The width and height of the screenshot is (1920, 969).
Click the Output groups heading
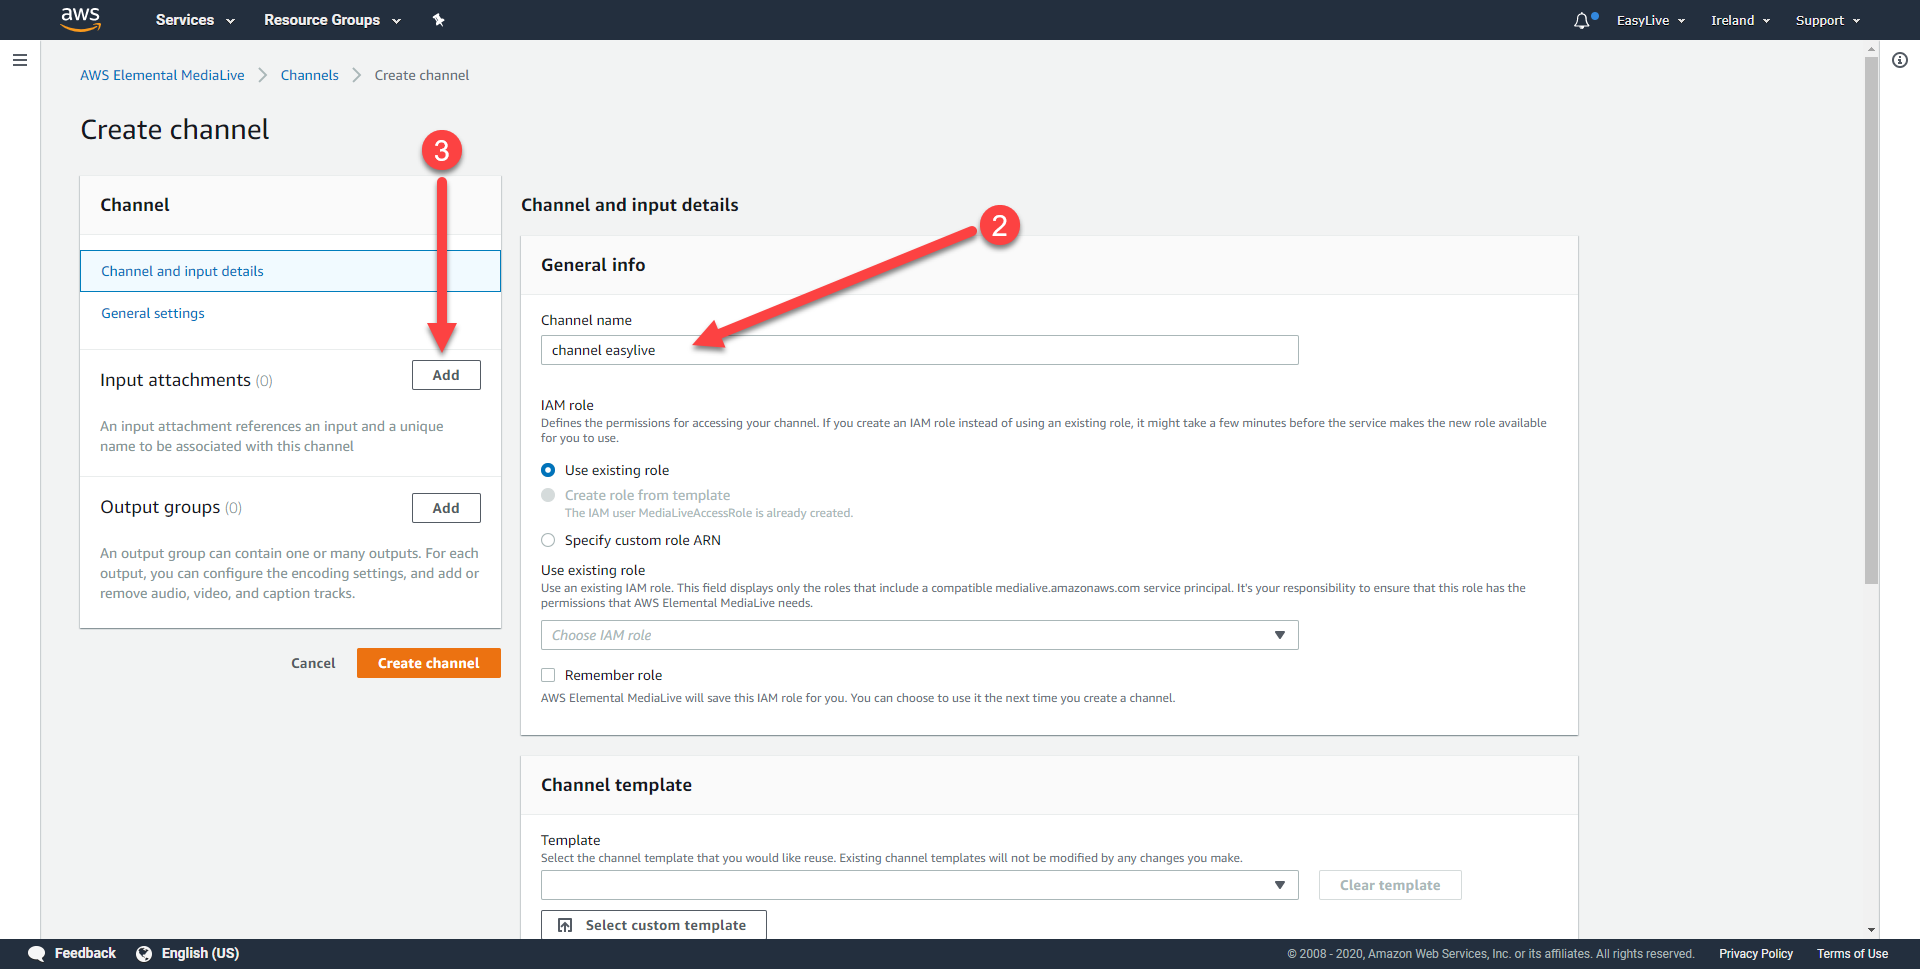(x=160, y=507)
